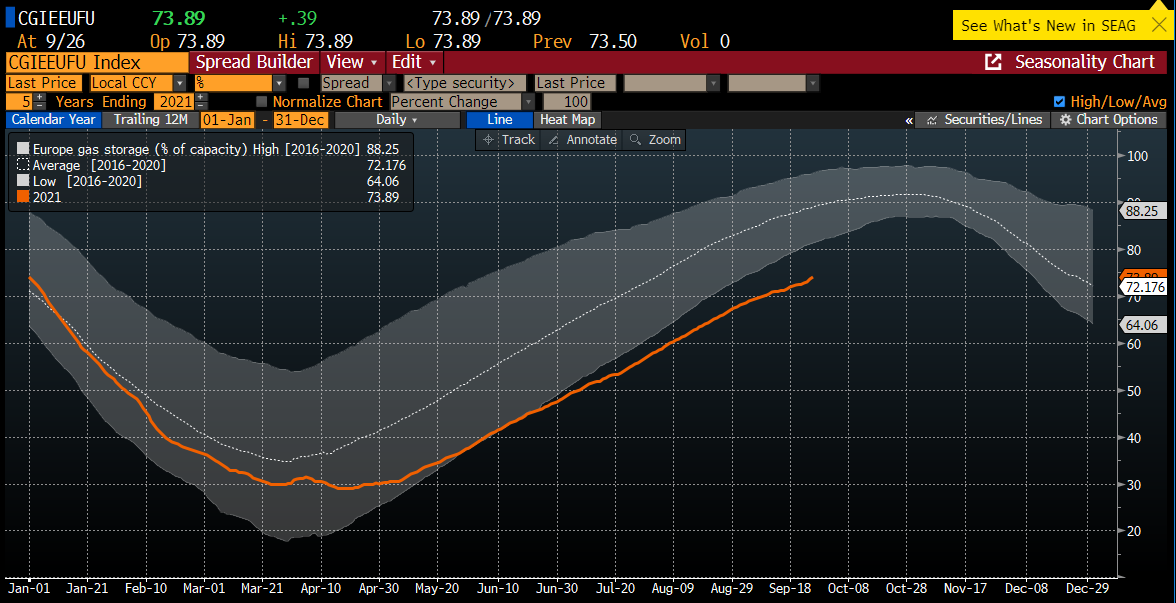Screen dimensions: 1176x603
Task: Open the View menu
Action: tap(352, 62)
